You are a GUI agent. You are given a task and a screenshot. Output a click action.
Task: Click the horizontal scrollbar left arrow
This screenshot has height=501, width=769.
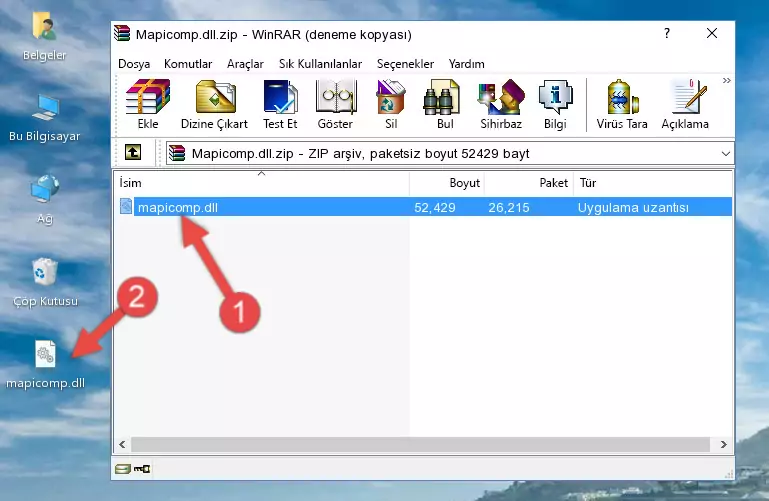point(123,445)
